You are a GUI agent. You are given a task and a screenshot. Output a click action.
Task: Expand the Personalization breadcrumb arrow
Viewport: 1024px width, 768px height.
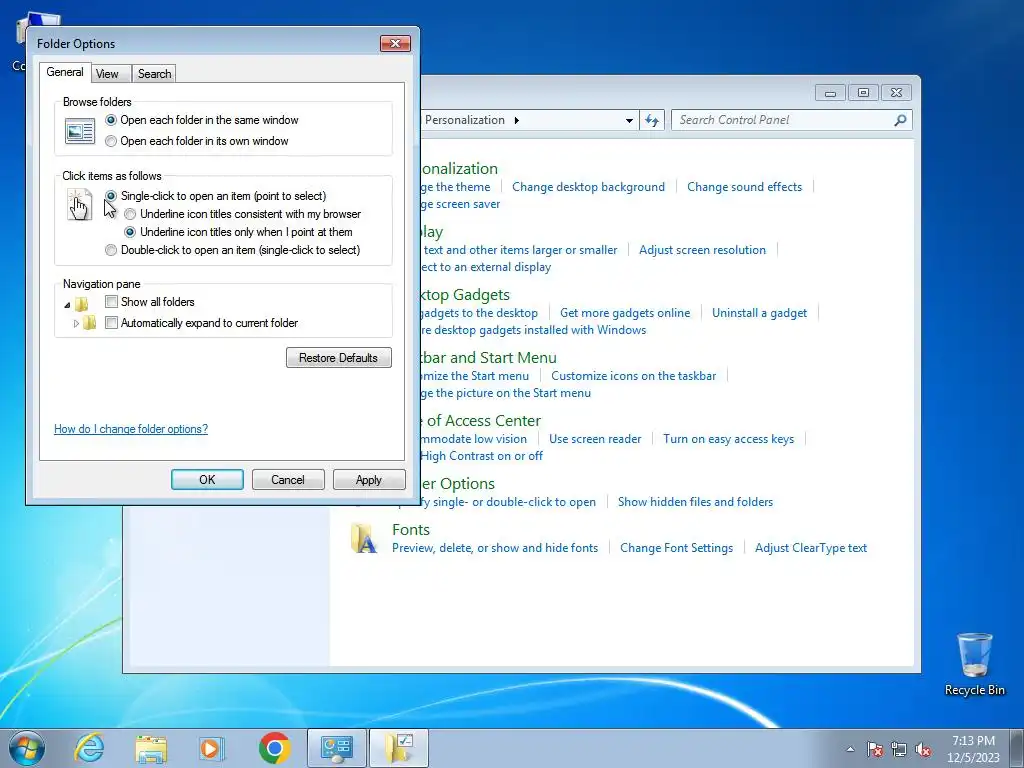tap(517, 120)
